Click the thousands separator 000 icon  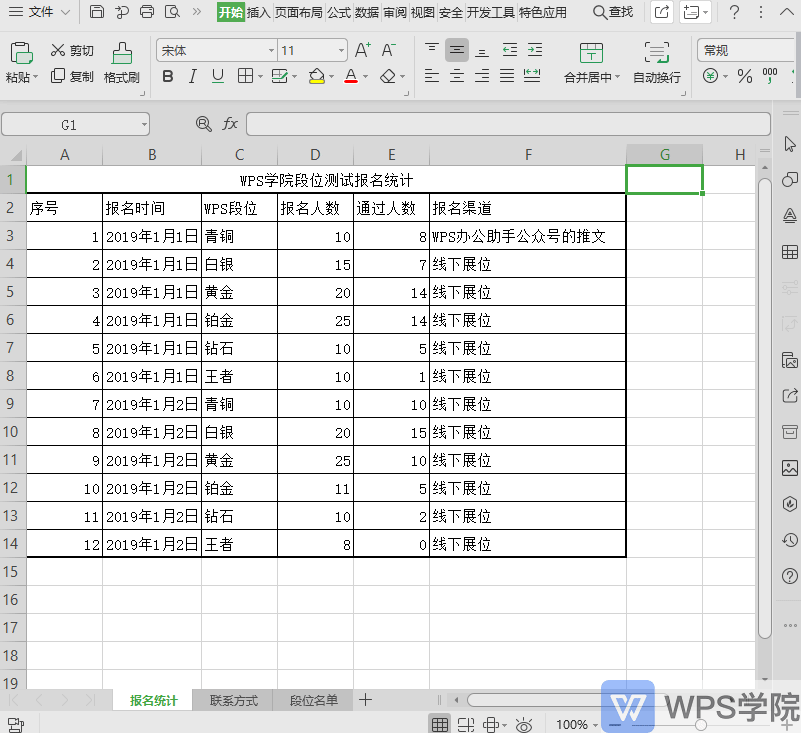click(769, 76)
